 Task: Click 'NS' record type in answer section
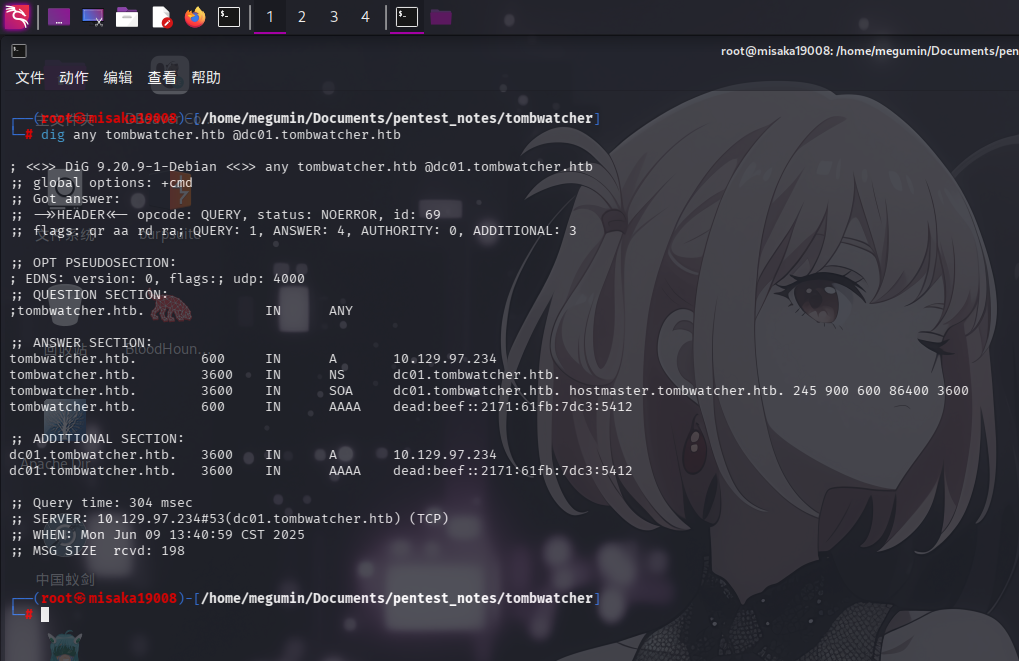[337, 374]
